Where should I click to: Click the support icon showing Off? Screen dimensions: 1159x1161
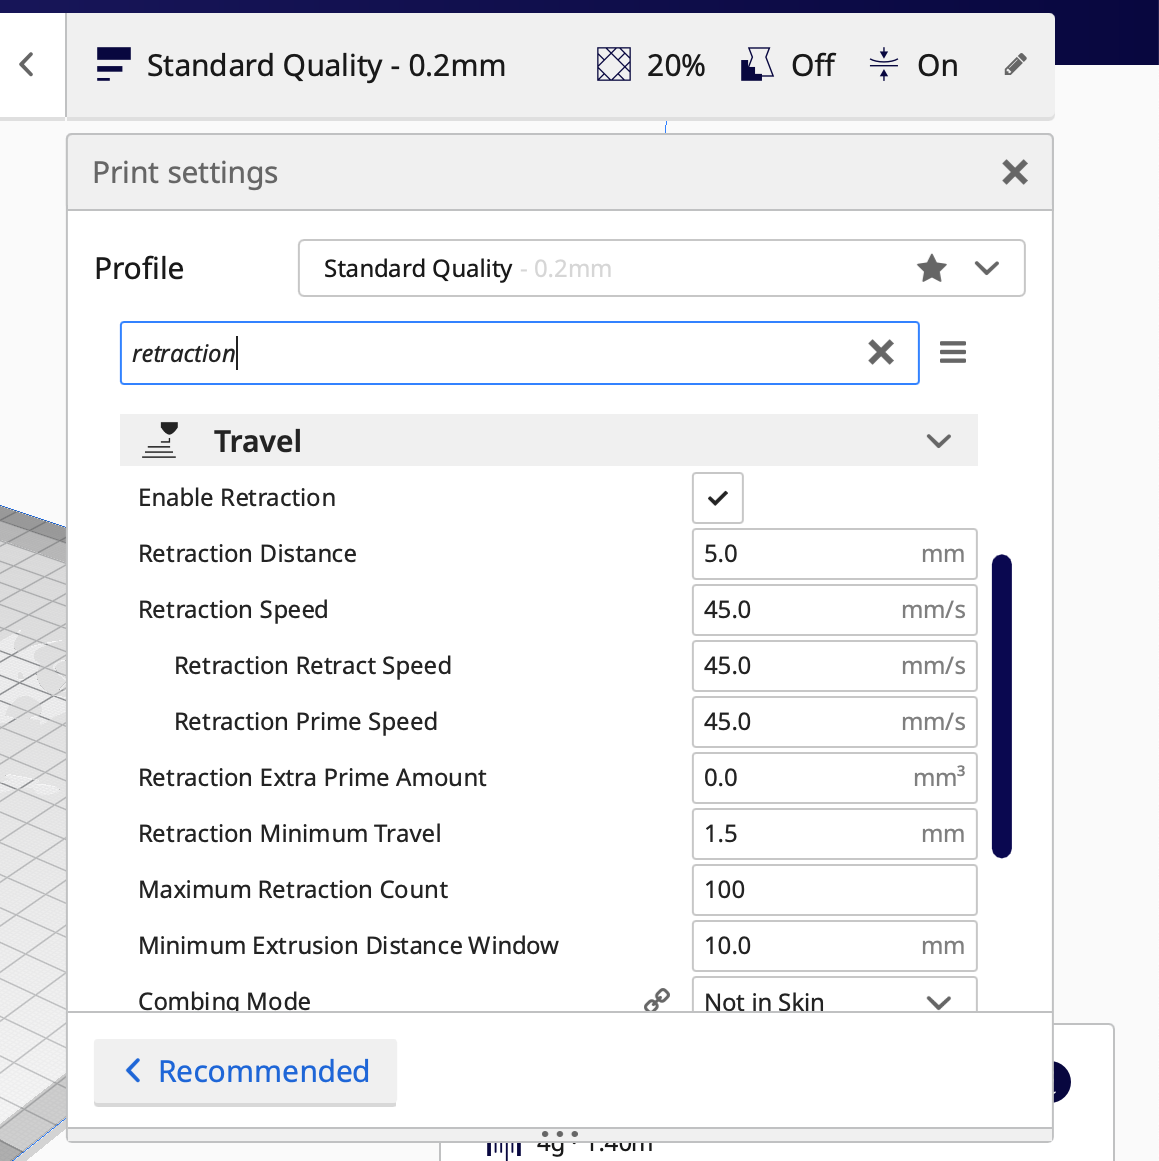tap(757, 64)
